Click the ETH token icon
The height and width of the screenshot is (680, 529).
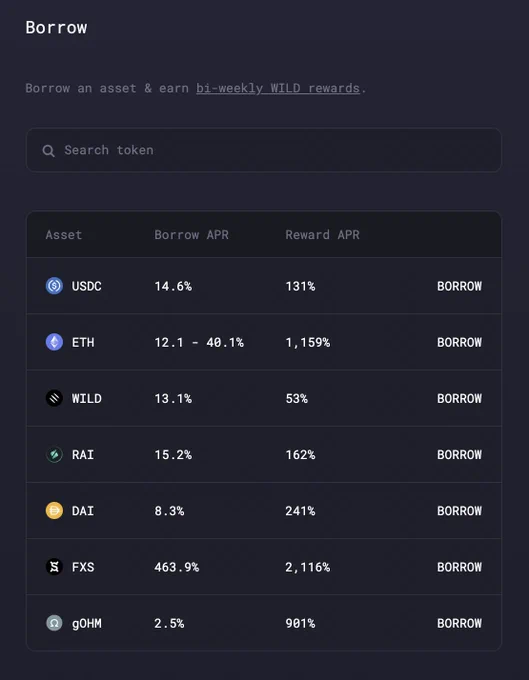(54, 342)
